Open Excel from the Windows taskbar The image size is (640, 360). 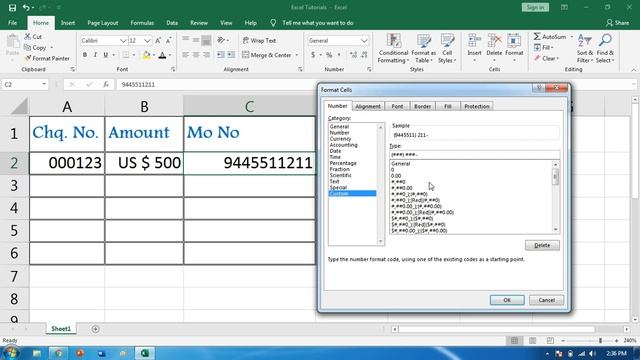pyautogui.click(x=144, y=353)
